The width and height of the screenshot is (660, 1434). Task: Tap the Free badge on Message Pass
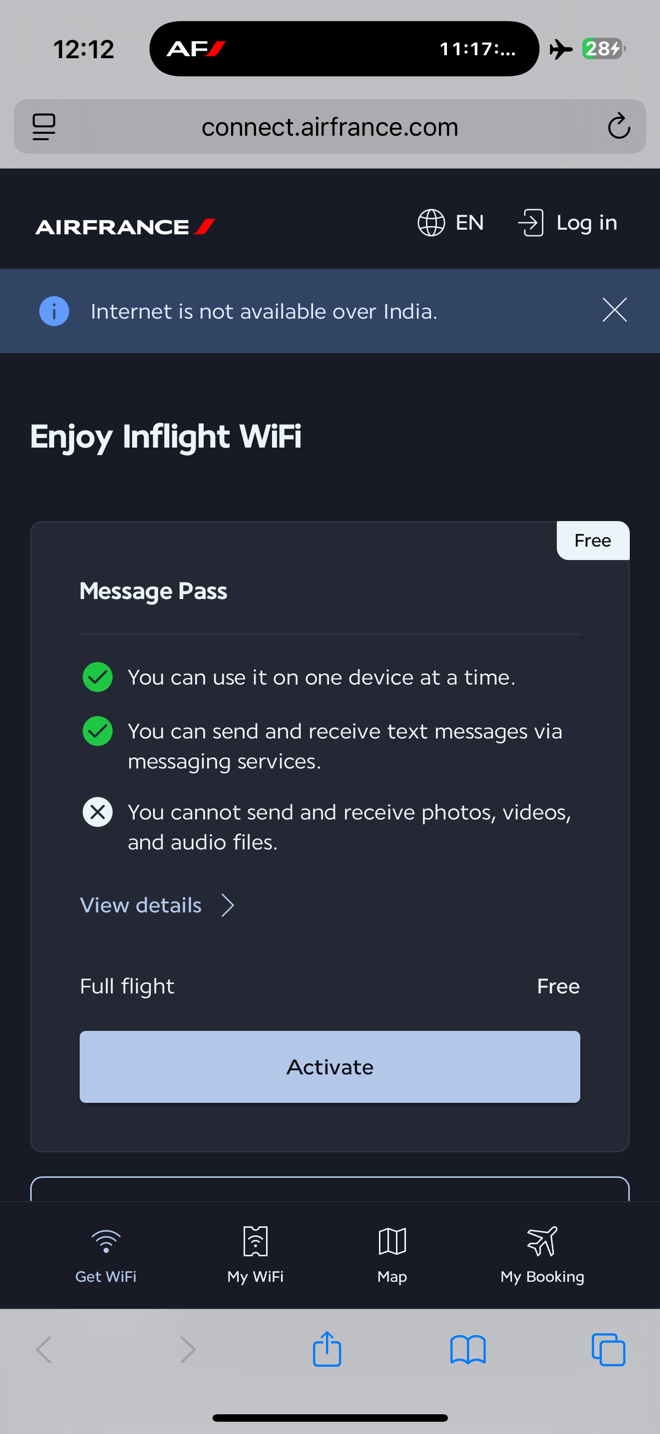593,541
